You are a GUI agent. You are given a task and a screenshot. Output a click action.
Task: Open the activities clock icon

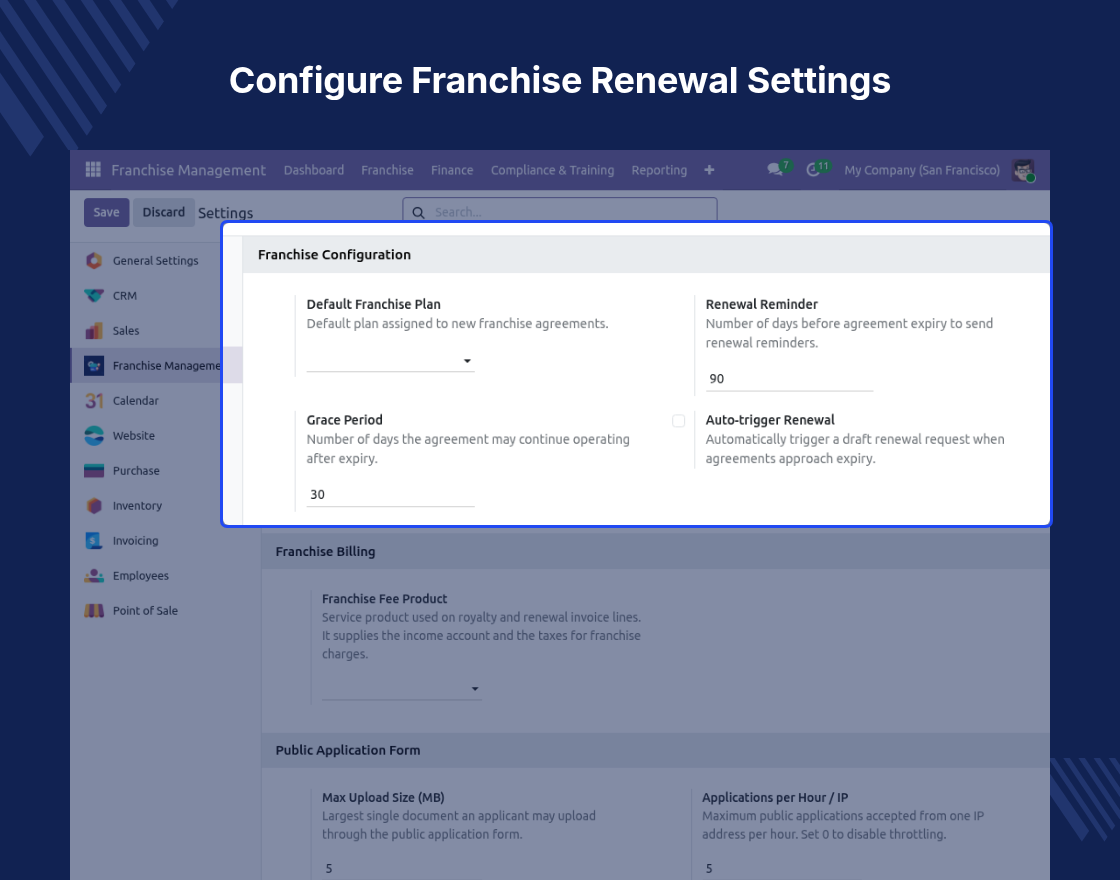point(813,170)
